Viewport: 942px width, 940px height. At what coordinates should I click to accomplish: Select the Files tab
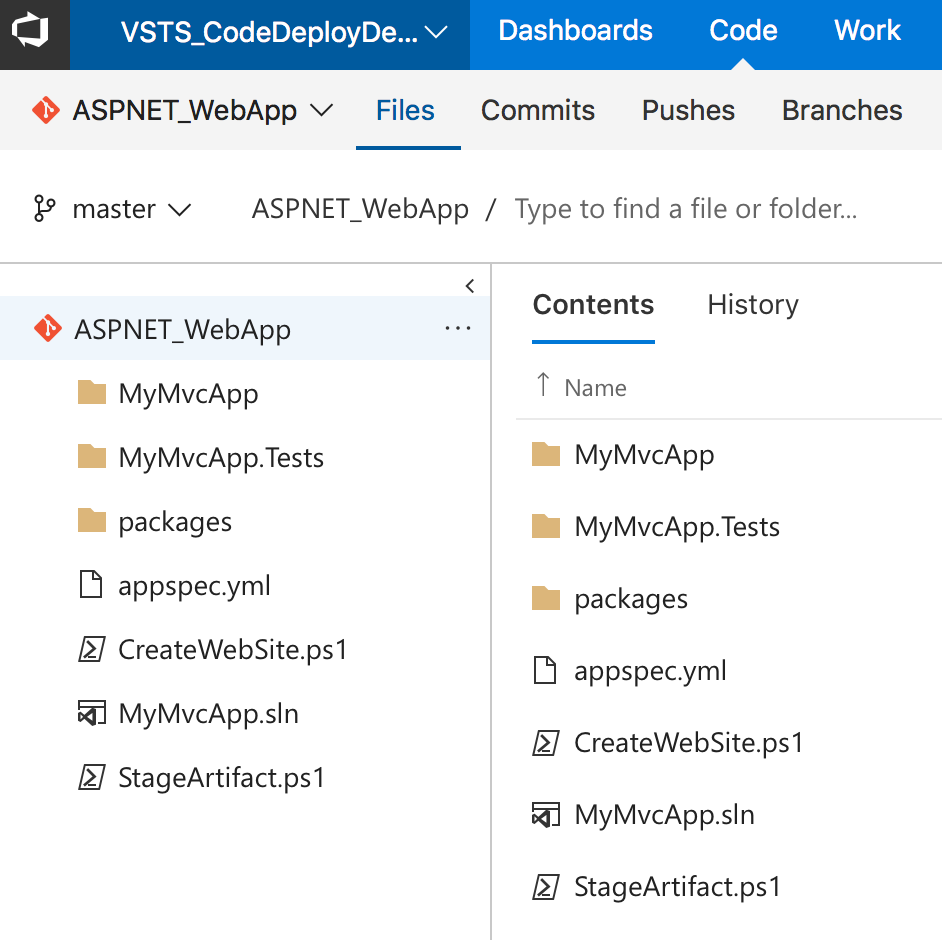point(405,111)
